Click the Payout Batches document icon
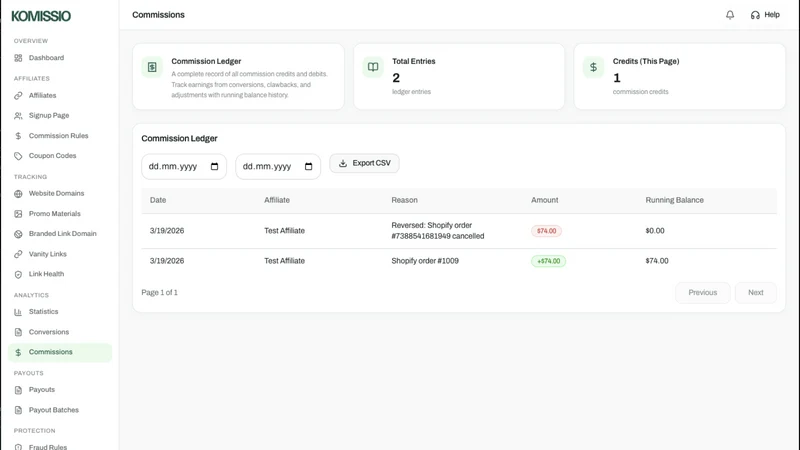Screen dimensions: 800x450 [x=18, y=410]
